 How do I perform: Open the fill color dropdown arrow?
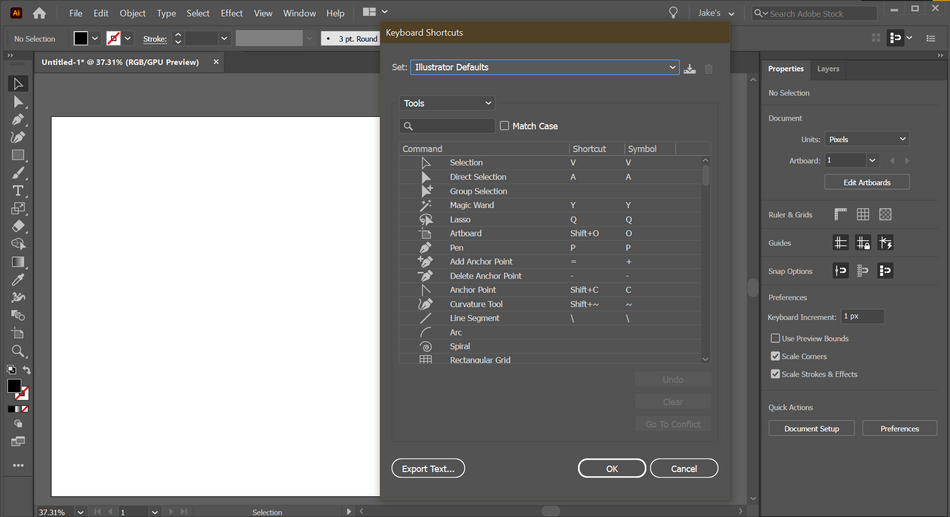(x=95, y=38)
